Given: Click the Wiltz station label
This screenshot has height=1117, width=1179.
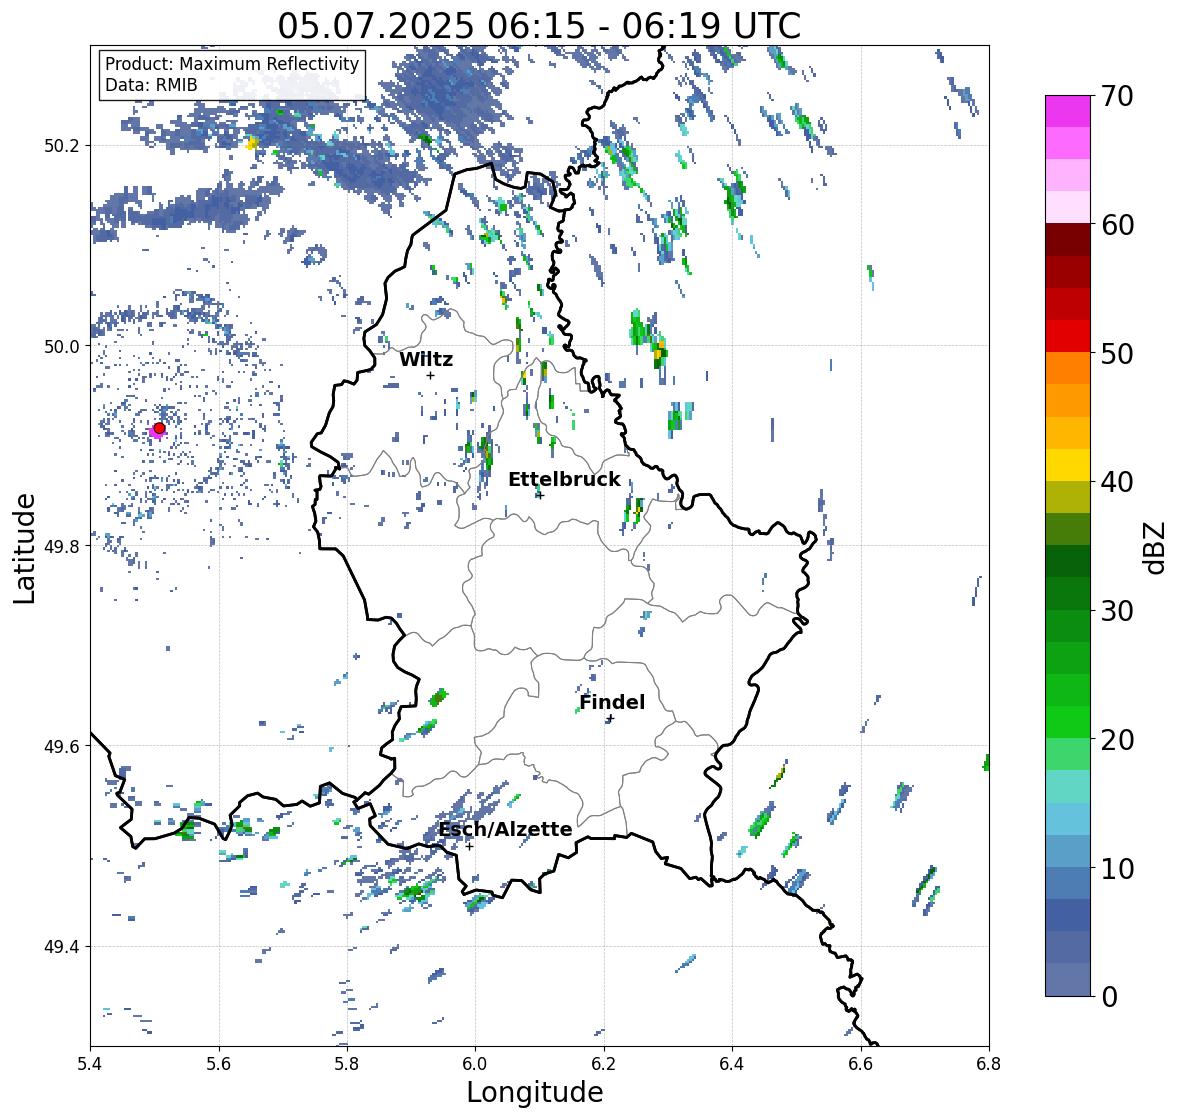Looking at the screenshot, I should pyautogui.click(x=426, y=359).
